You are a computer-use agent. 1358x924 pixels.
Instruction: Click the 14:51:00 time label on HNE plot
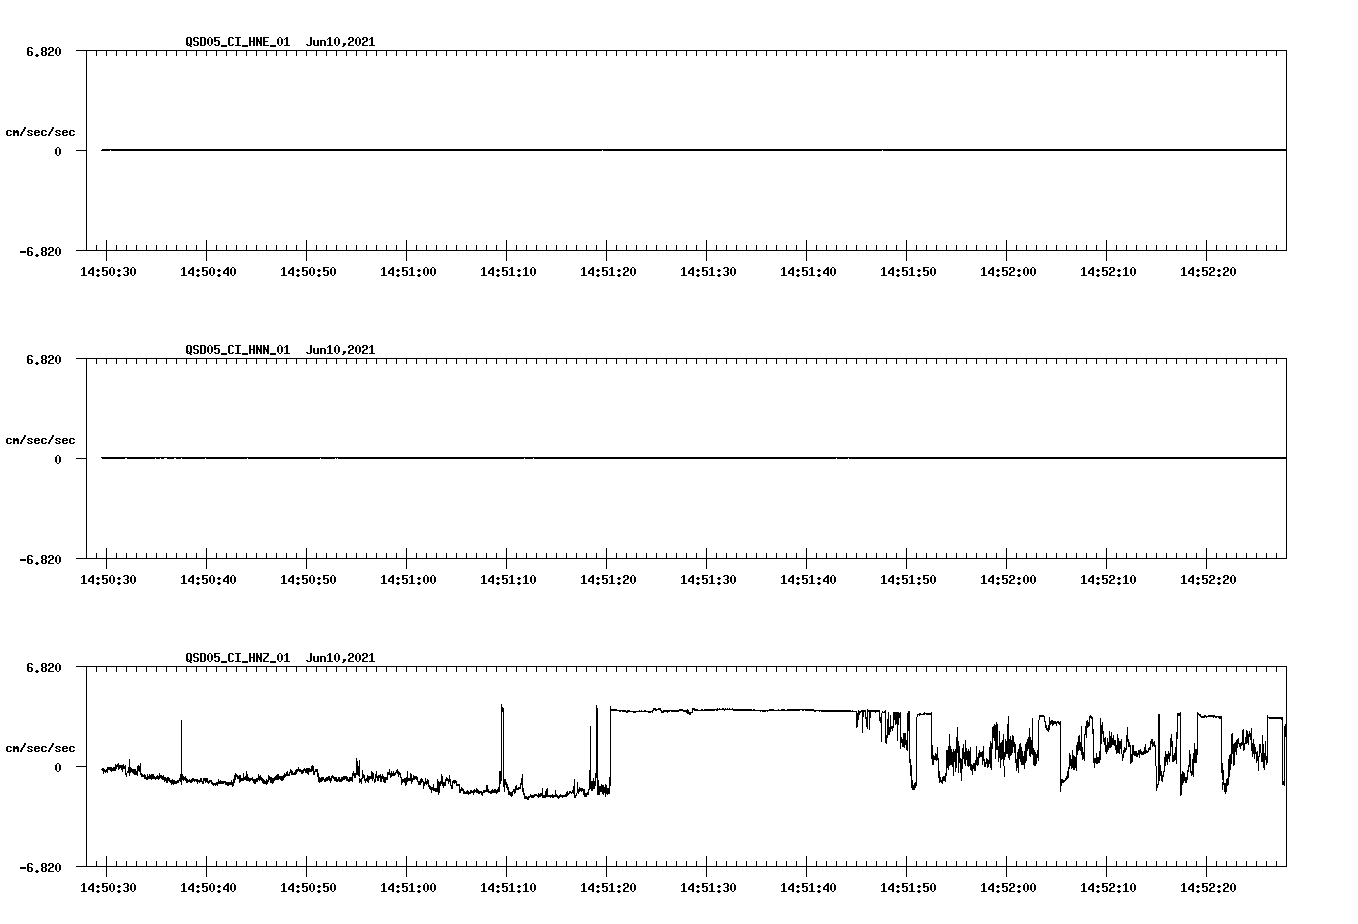408,272
